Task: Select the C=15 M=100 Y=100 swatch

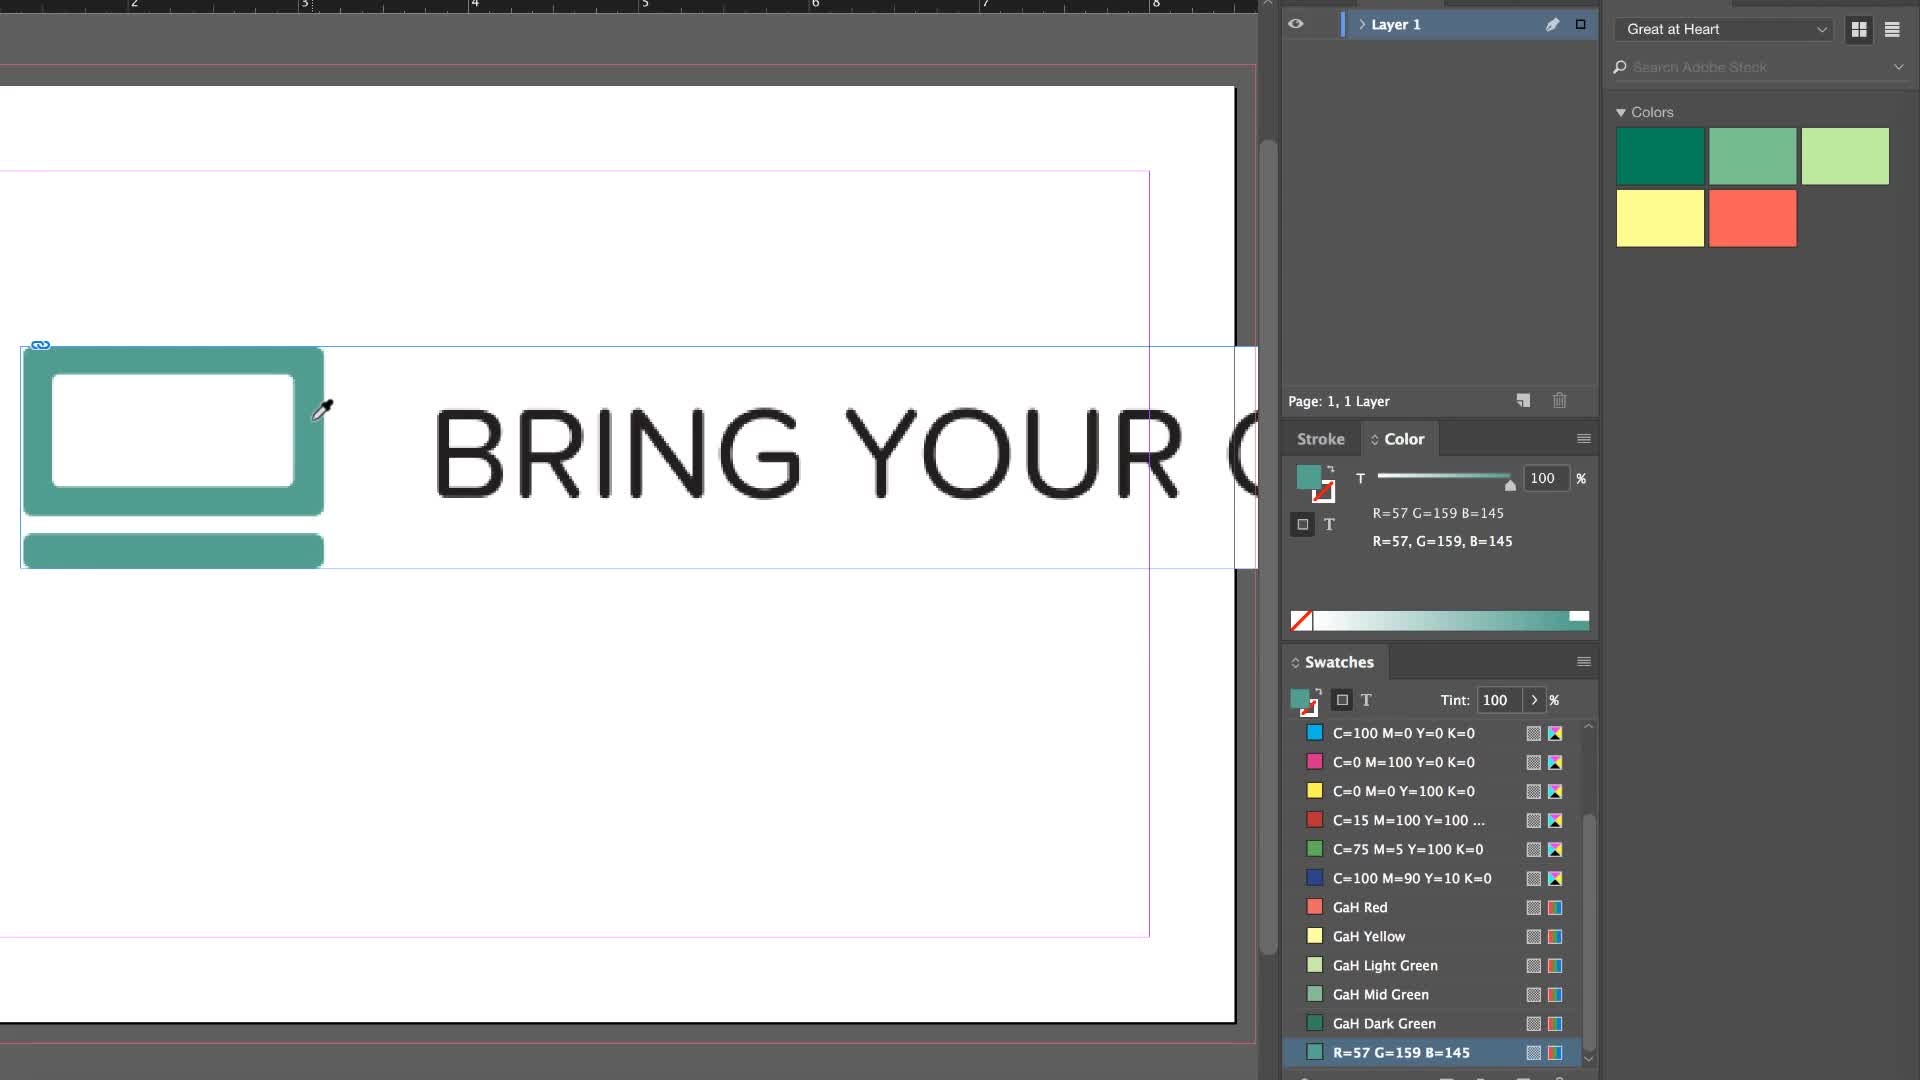Action: (1432, 820)
